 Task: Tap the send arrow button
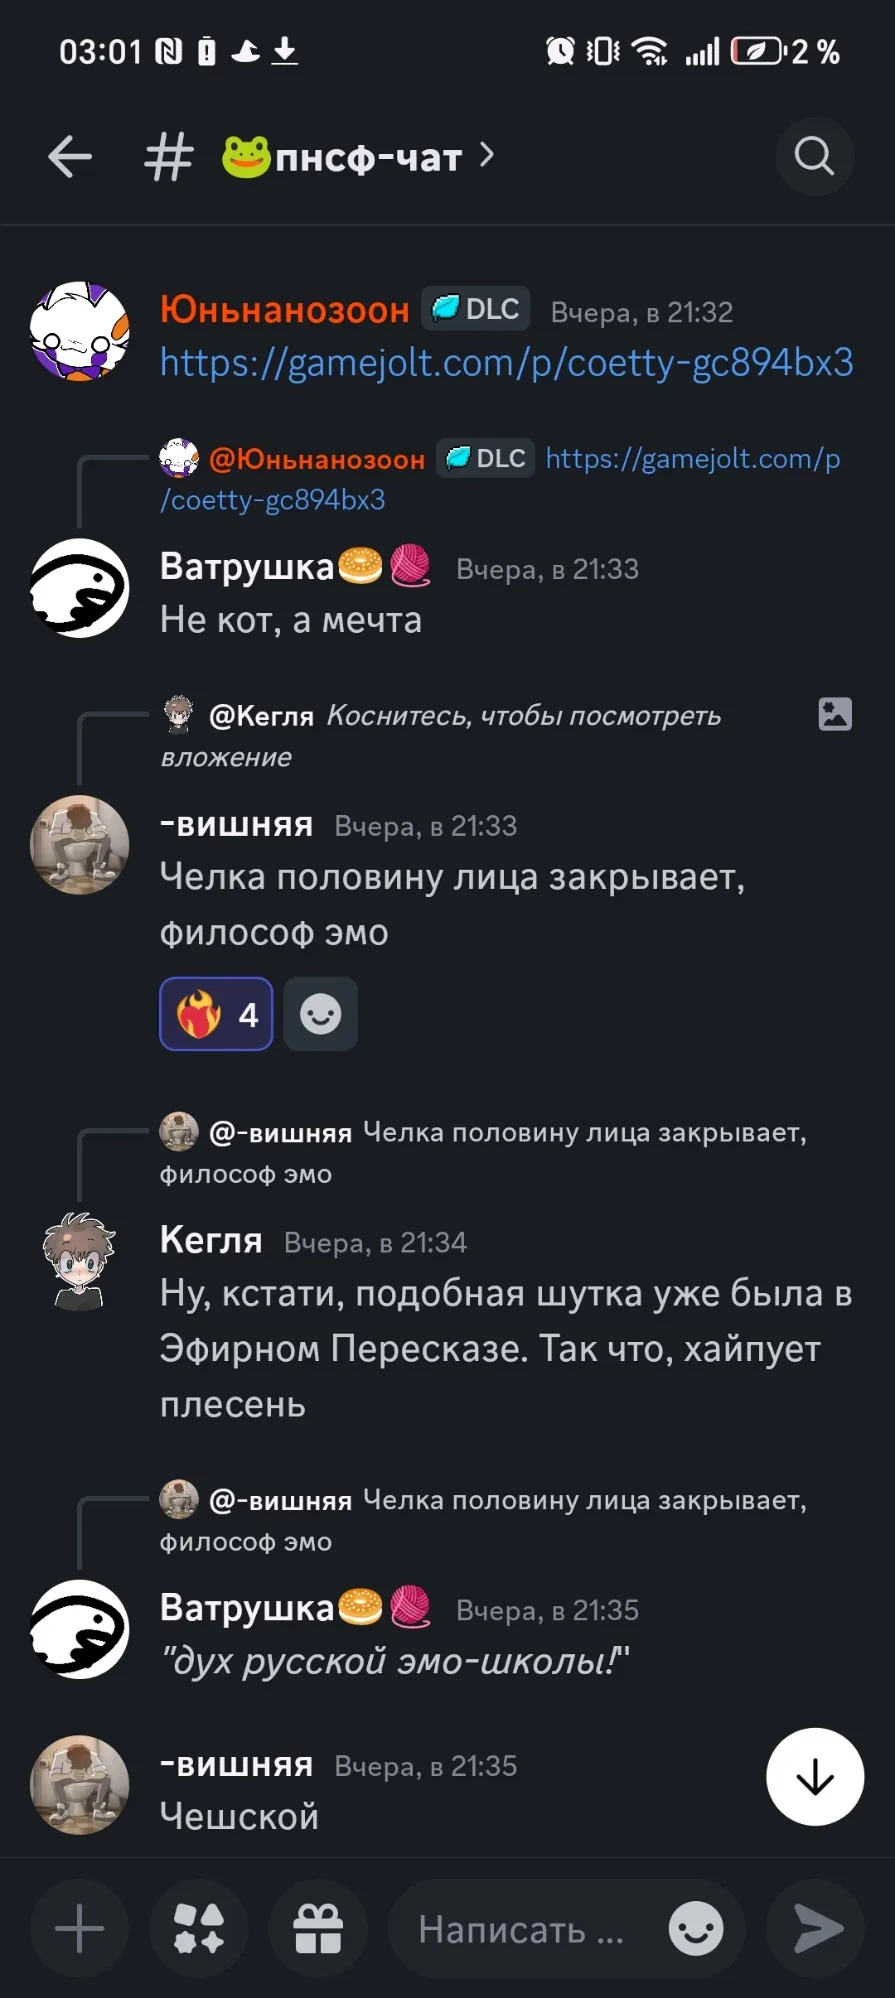point(815,1929)
